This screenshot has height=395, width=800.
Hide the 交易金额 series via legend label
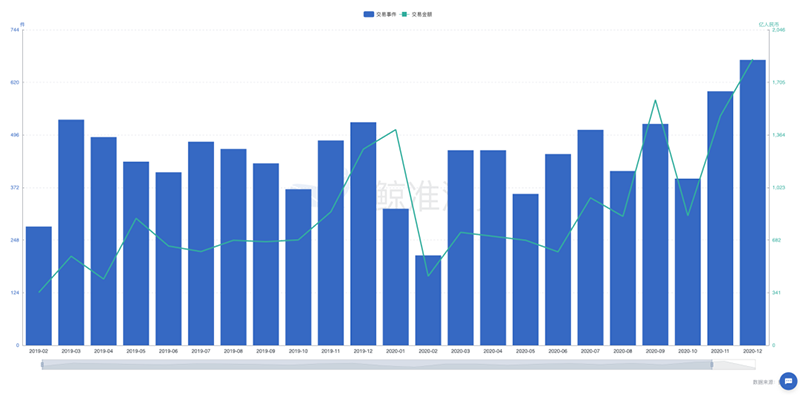[422, 15]
